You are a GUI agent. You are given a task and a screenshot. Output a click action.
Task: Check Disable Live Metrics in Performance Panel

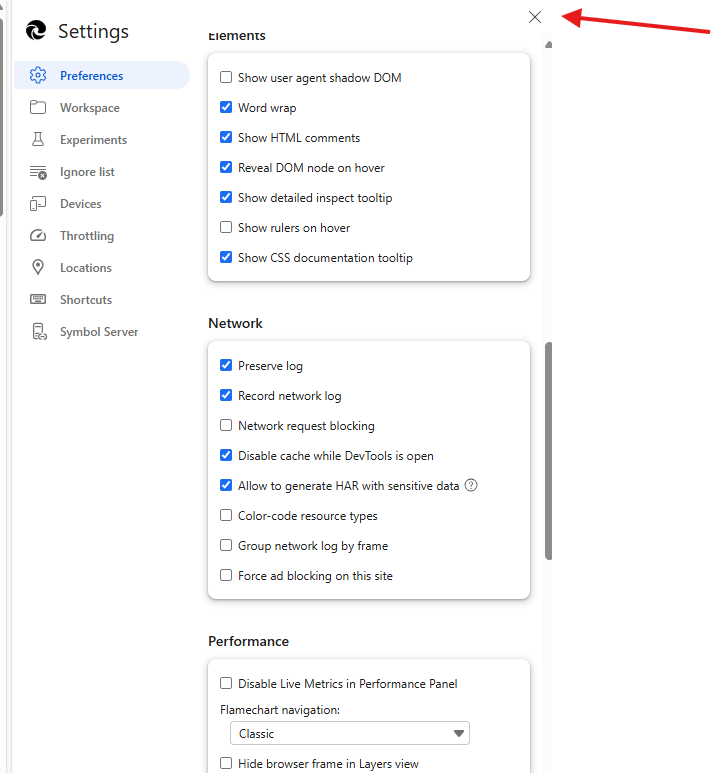pos(226,684)
